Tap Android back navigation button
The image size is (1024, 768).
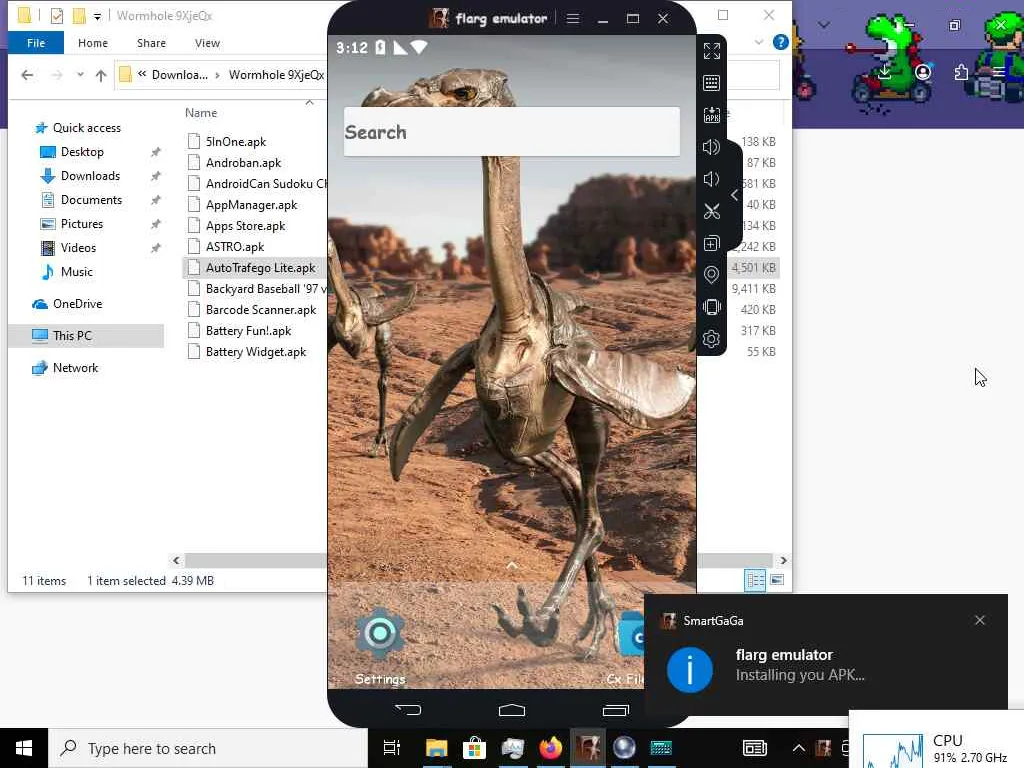point(408,709)
